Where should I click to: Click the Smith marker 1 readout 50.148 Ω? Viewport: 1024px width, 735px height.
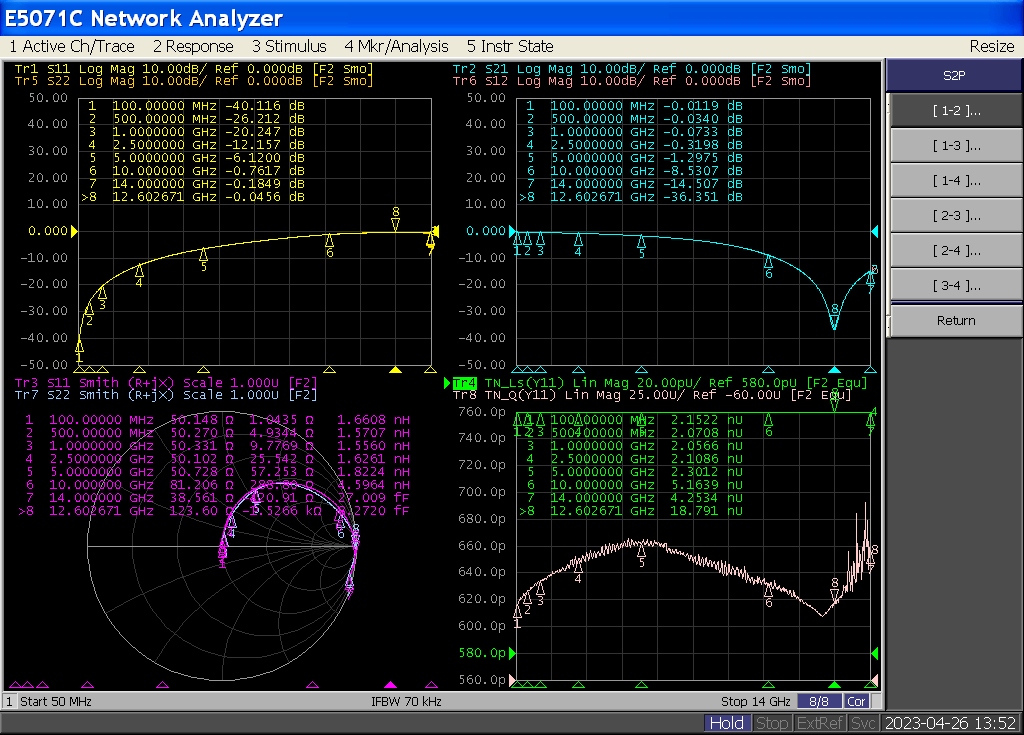click(x=202, y=420)
